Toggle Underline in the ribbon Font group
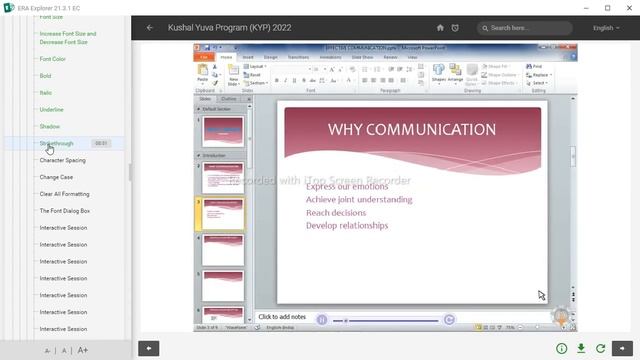 [294, 80]
